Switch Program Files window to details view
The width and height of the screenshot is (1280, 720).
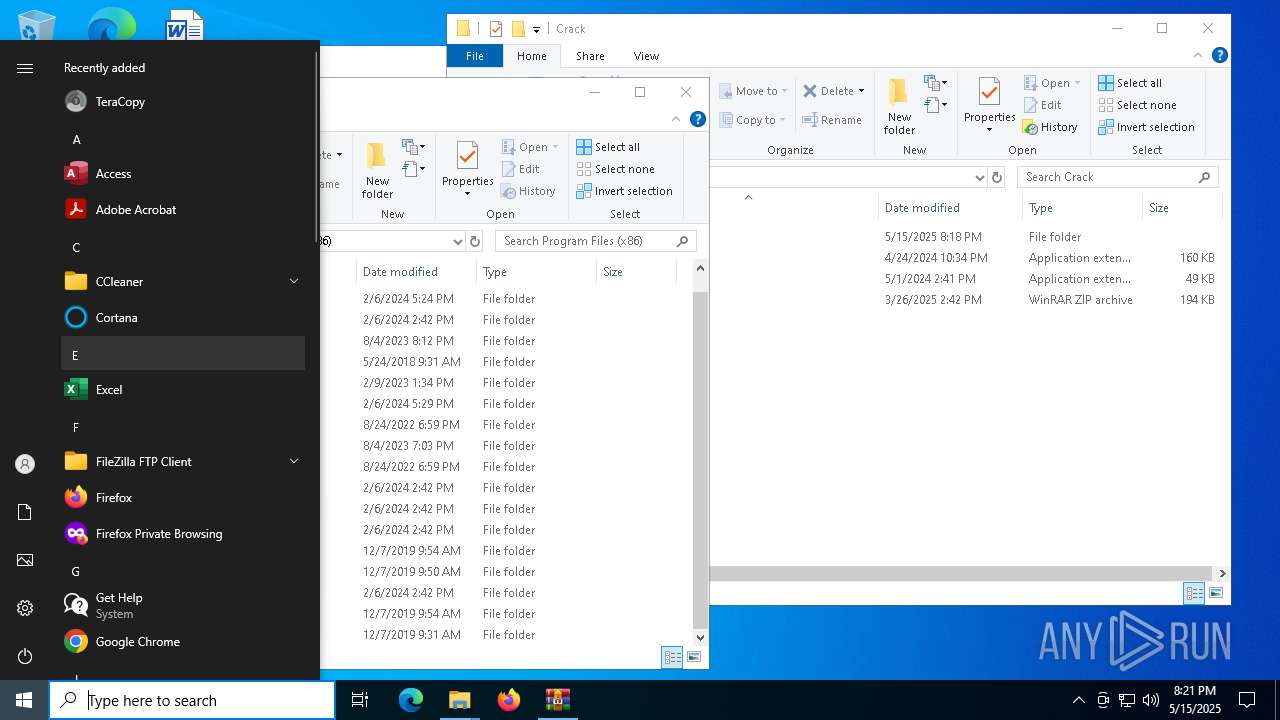click(672, 657)
